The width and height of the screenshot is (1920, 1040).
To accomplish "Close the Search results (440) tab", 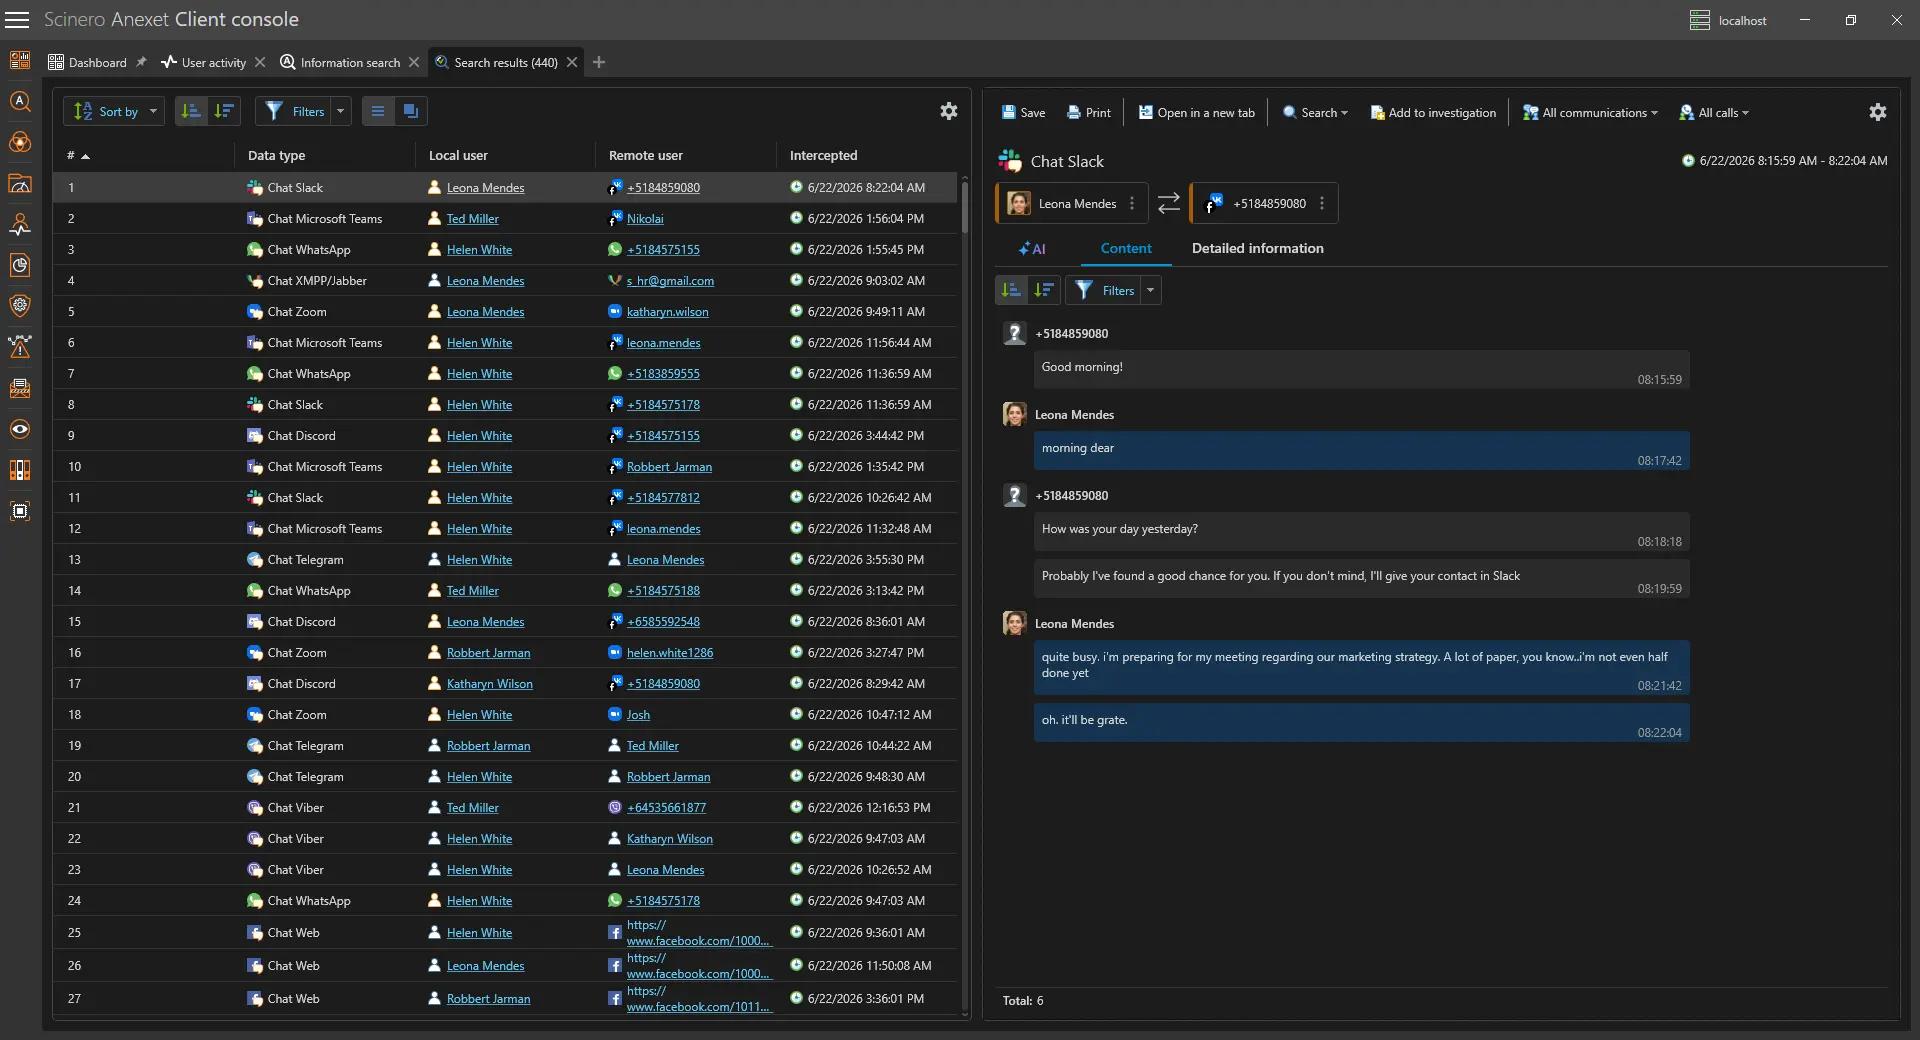I will coord(572,62).
